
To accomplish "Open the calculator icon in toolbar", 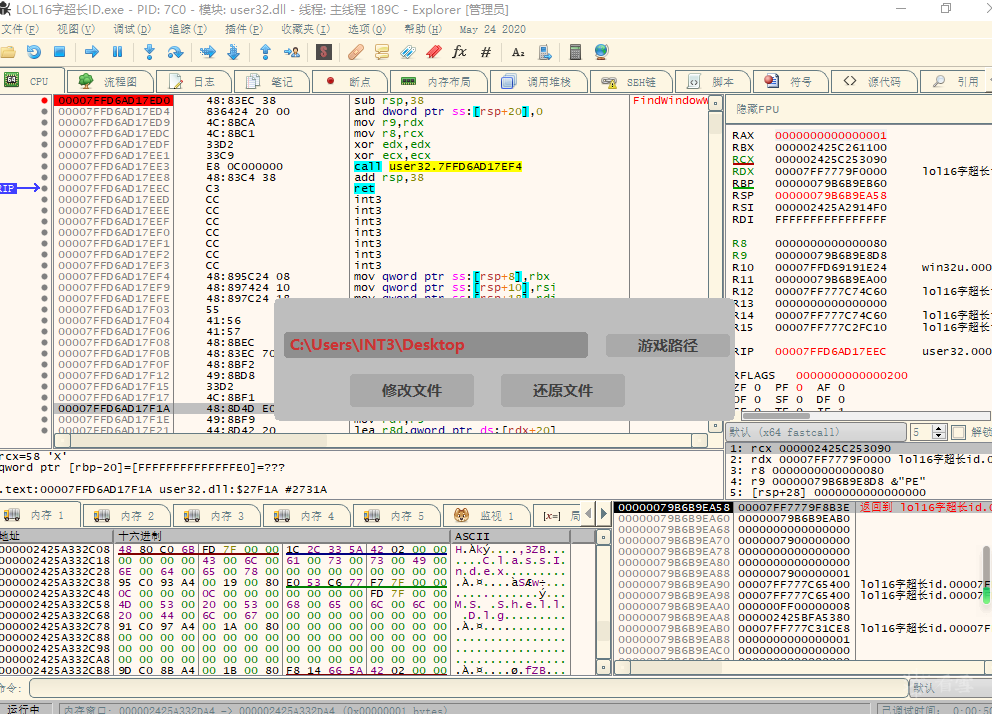I will (575, 52).
